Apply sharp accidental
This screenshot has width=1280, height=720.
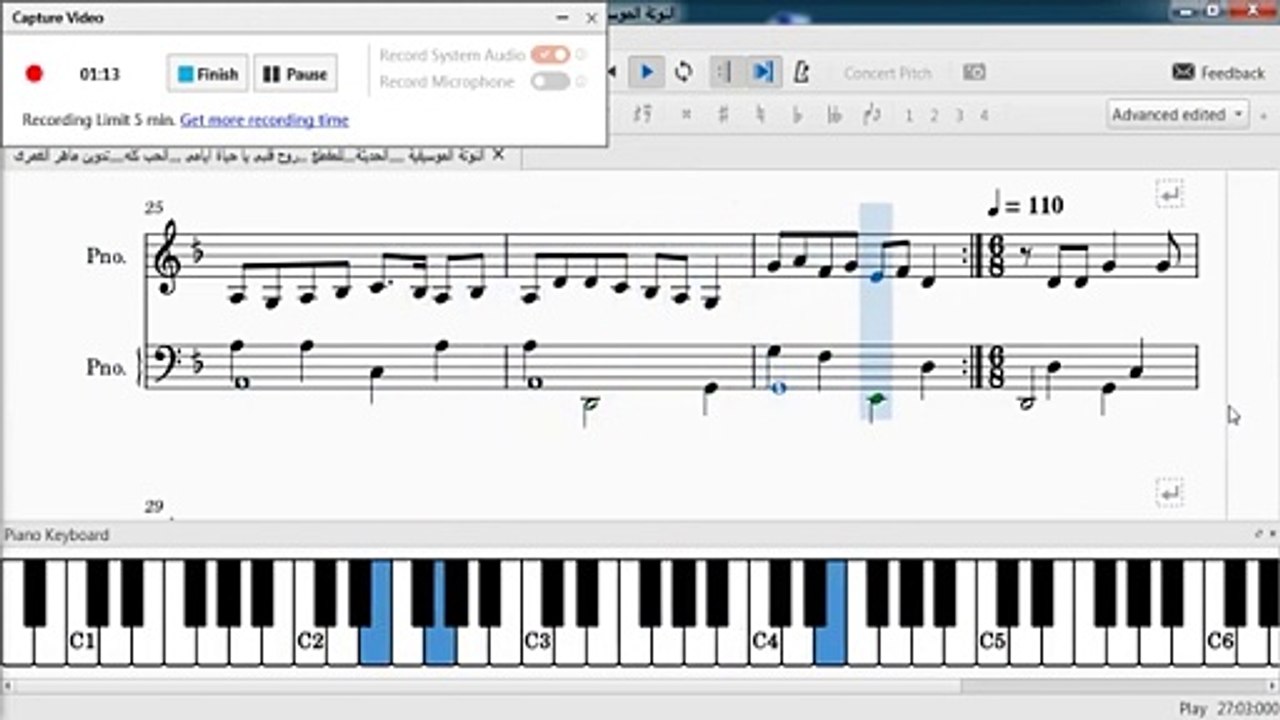[723, 115]
